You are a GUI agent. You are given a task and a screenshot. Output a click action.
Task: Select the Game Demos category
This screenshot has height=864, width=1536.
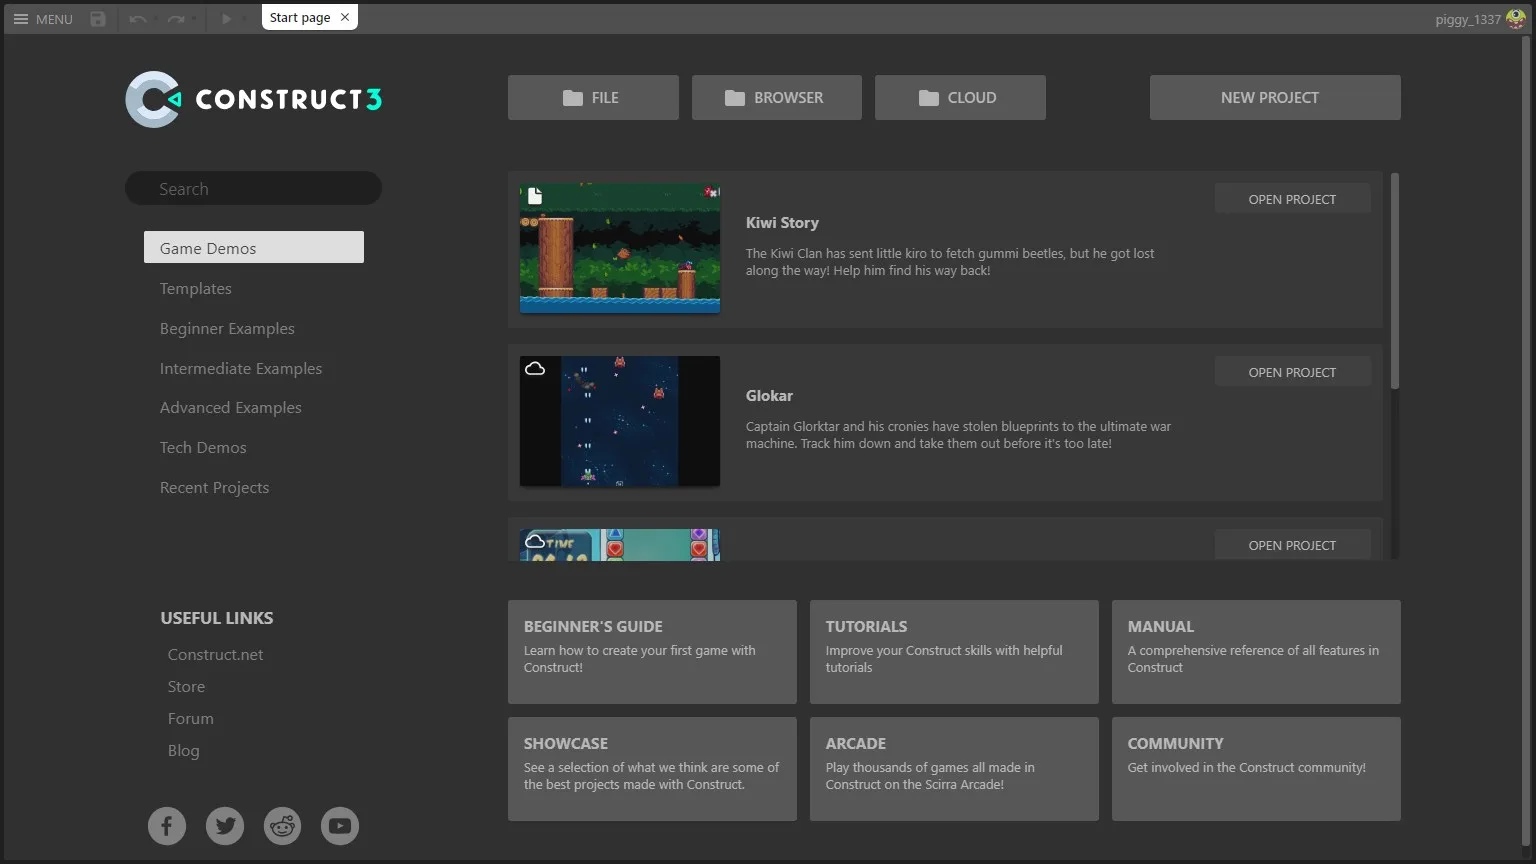pos(254,247)
